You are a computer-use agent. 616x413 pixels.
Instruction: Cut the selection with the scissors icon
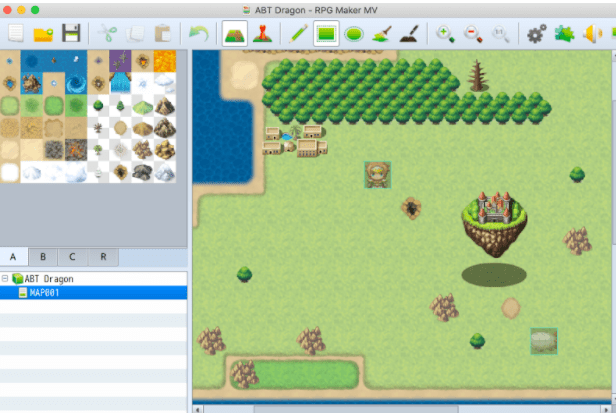click(x=107, y=33)
